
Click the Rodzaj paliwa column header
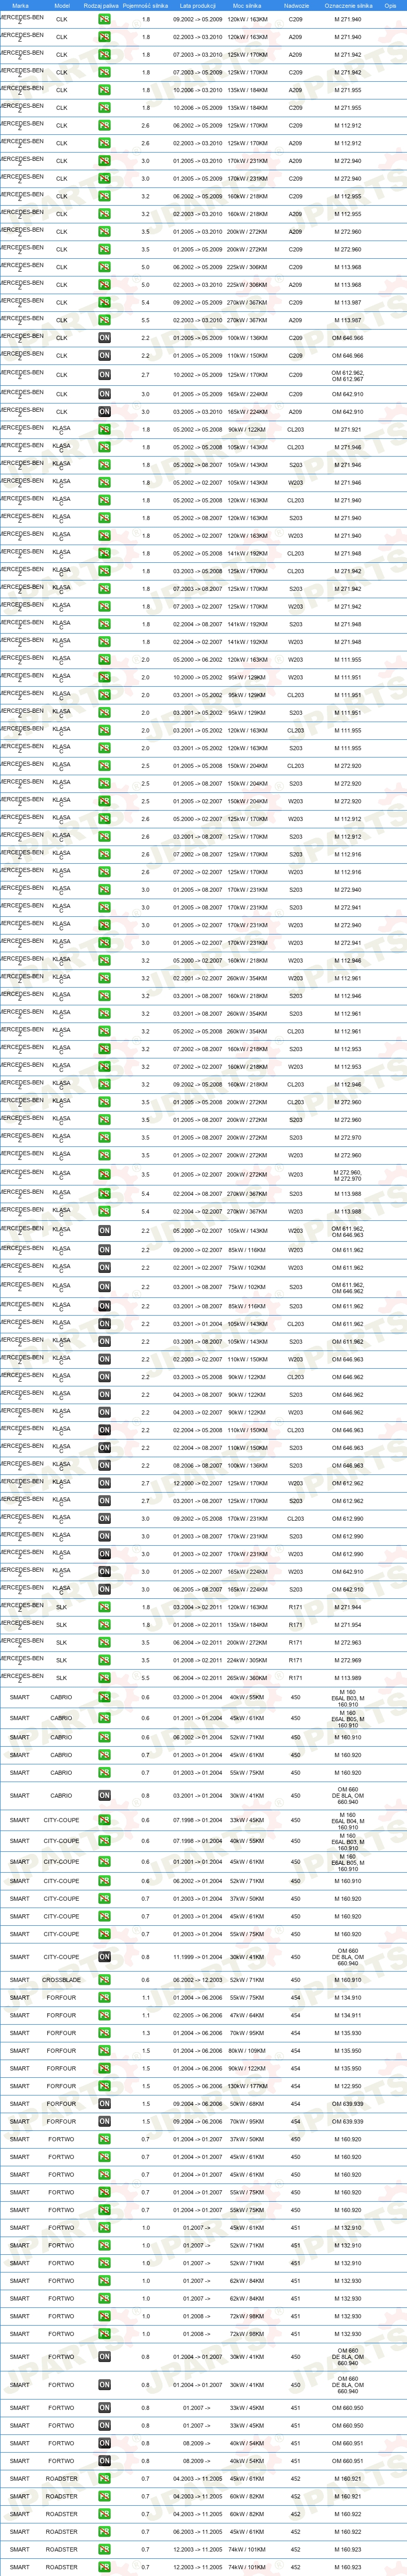click(x=101, y=5)
